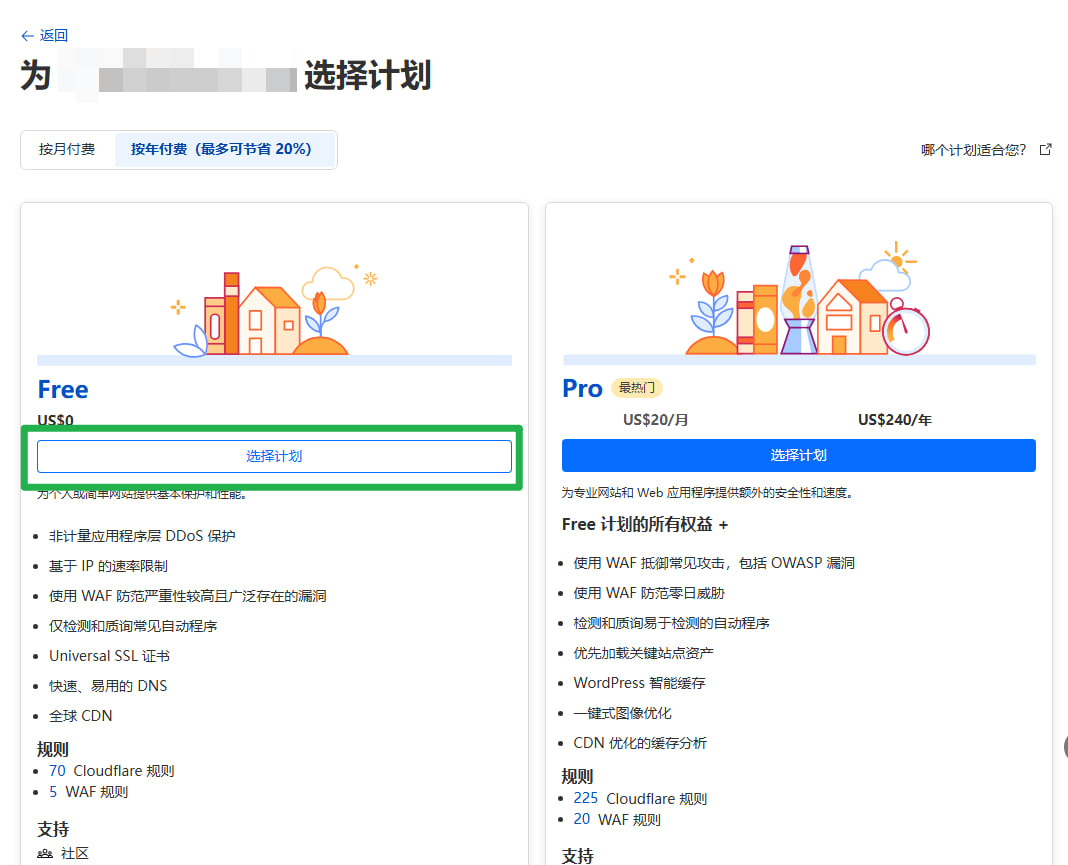Choose the Free plan 选择计划 button

(x=274, y=456)
